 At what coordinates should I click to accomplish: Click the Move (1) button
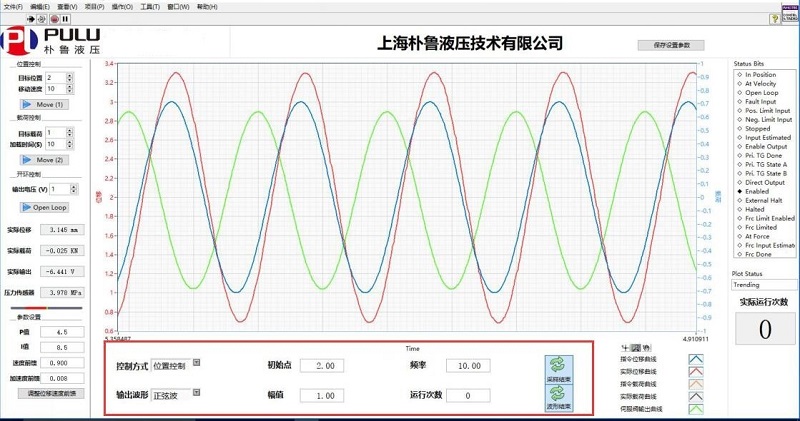click(44, 104)
